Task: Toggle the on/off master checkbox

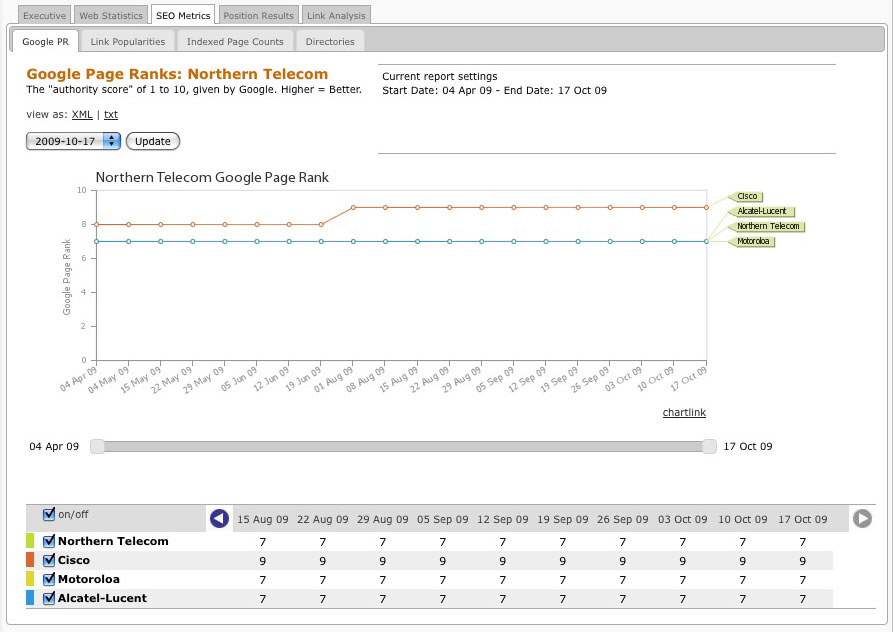Action: [49, 514]
